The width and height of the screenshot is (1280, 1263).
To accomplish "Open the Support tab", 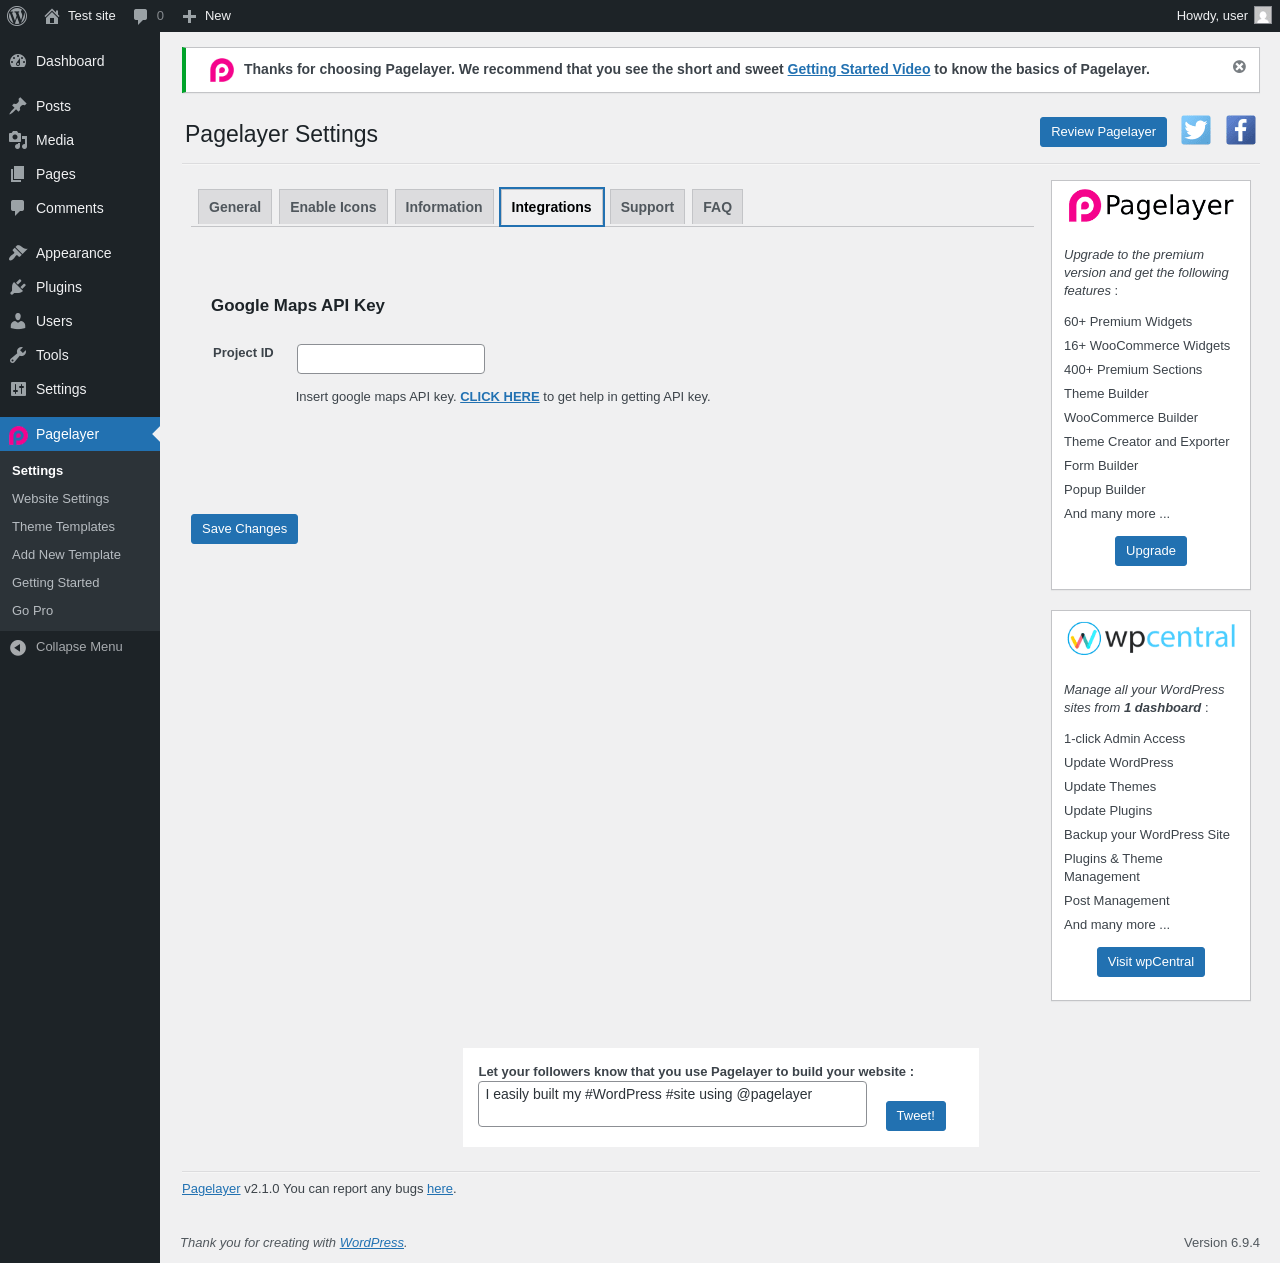I will pos(647,207).
